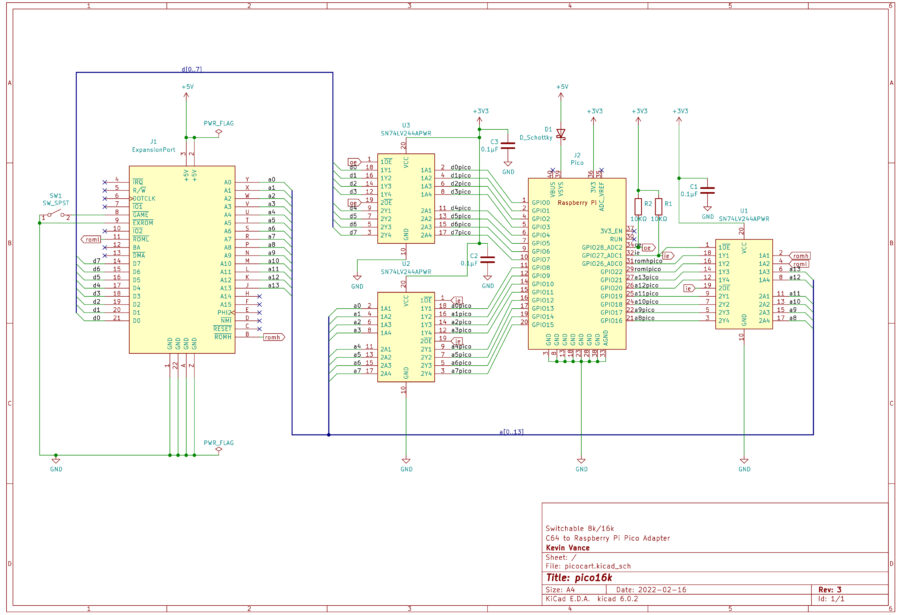Select resistor R1 symbol
900x615 pixels.
658,207
